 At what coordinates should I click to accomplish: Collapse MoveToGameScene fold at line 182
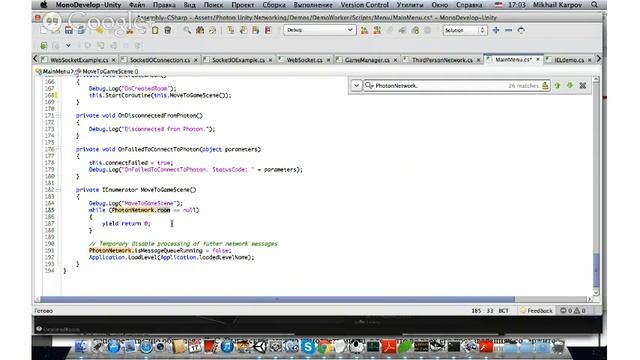[58, 190]
